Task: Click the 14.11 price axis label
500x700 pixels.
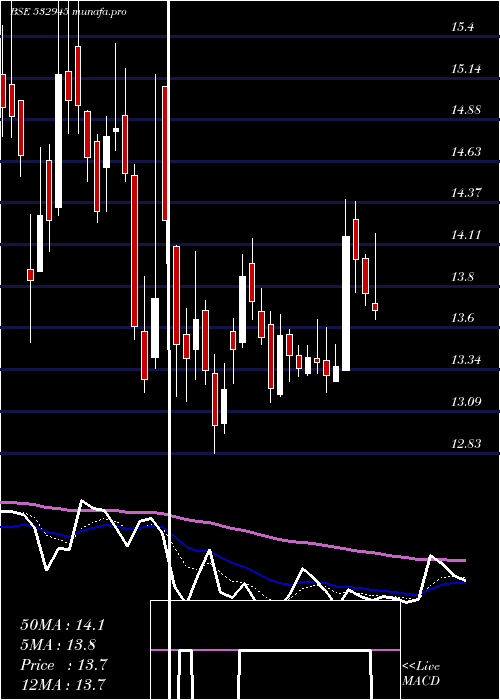Action: [466, 235]
